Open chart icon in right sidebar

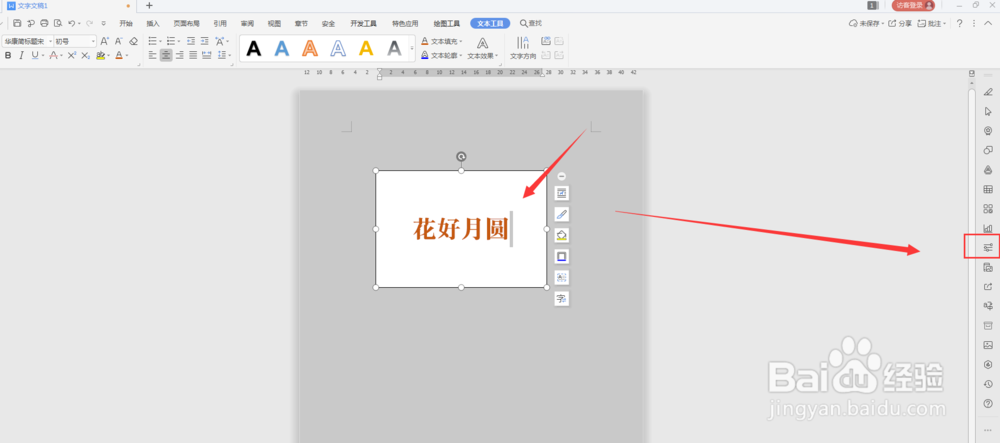tap(988, 228)
